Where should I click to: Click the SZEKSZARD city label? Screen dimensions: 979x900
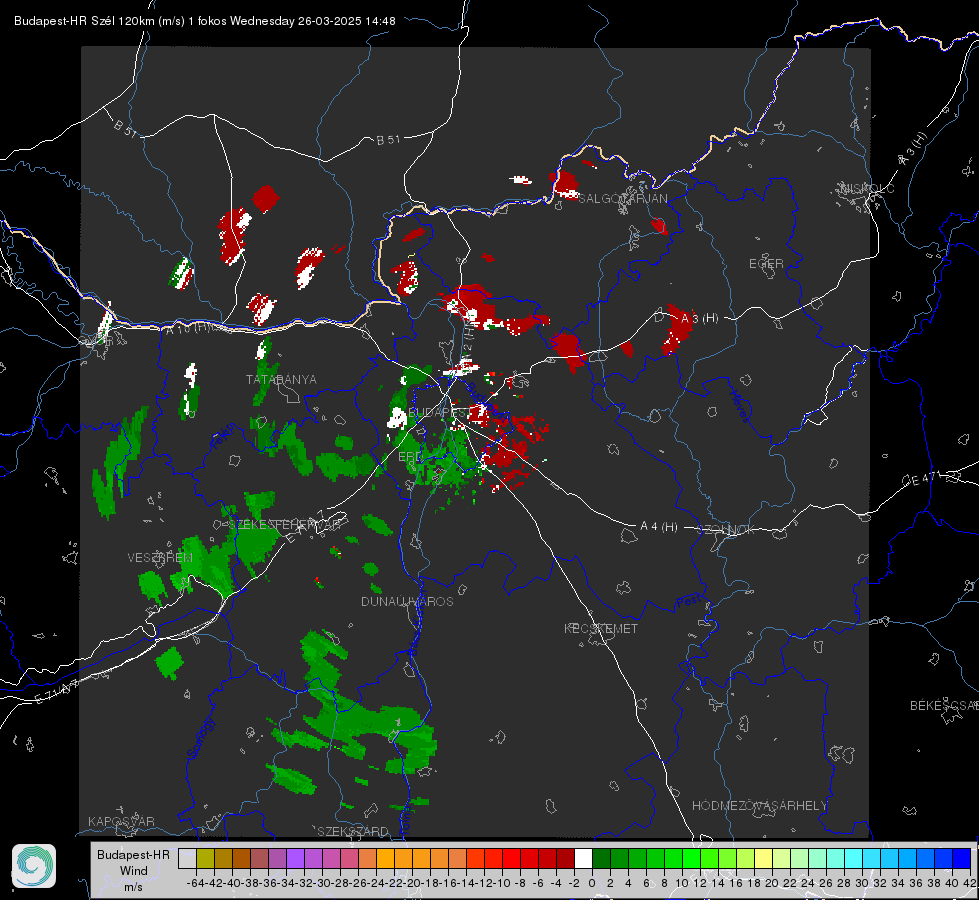point(353,831)
